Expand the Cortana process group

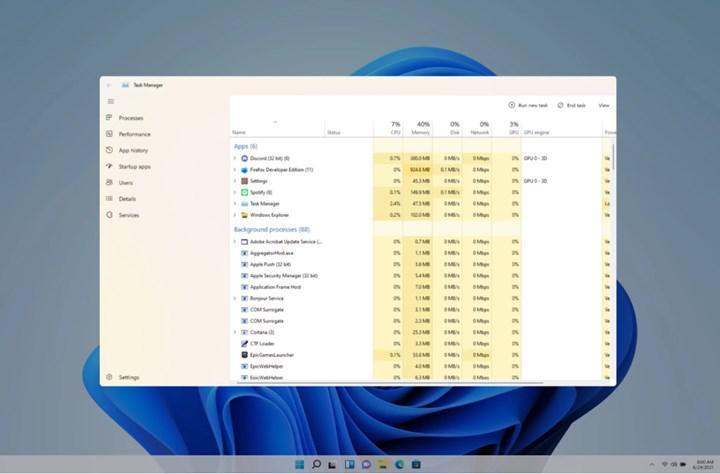tap(235, 332)
